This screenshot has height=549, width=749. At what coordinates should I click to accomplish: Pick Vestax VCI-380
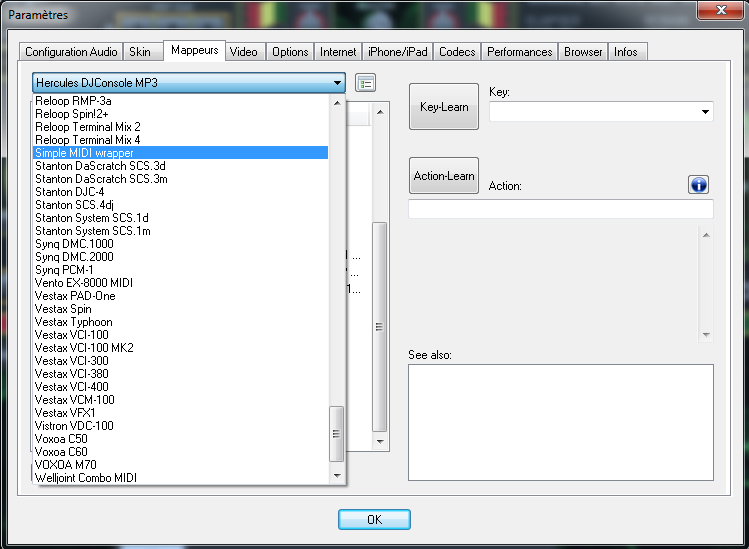[181, 374]
